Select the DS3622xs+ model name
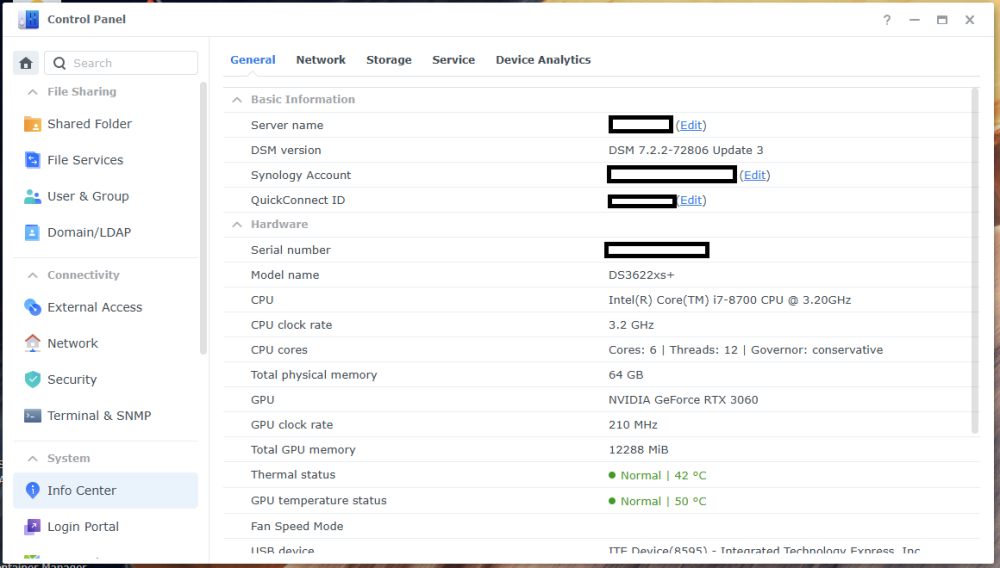This screenshot has width=1000, height=568. point(641,275)
